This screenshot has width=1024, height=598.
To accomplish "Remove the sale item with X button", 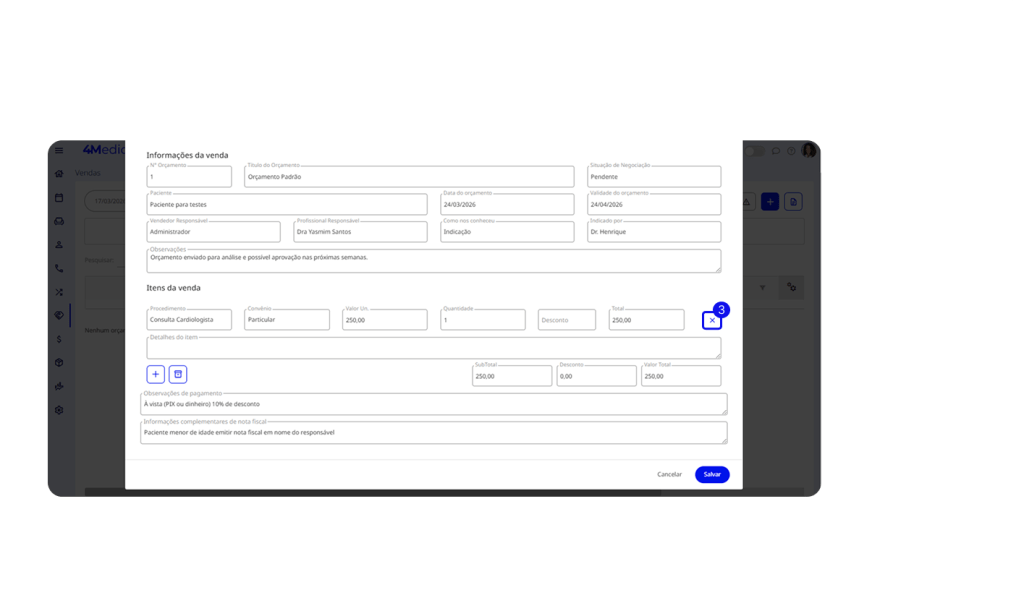I will [711, 320].
